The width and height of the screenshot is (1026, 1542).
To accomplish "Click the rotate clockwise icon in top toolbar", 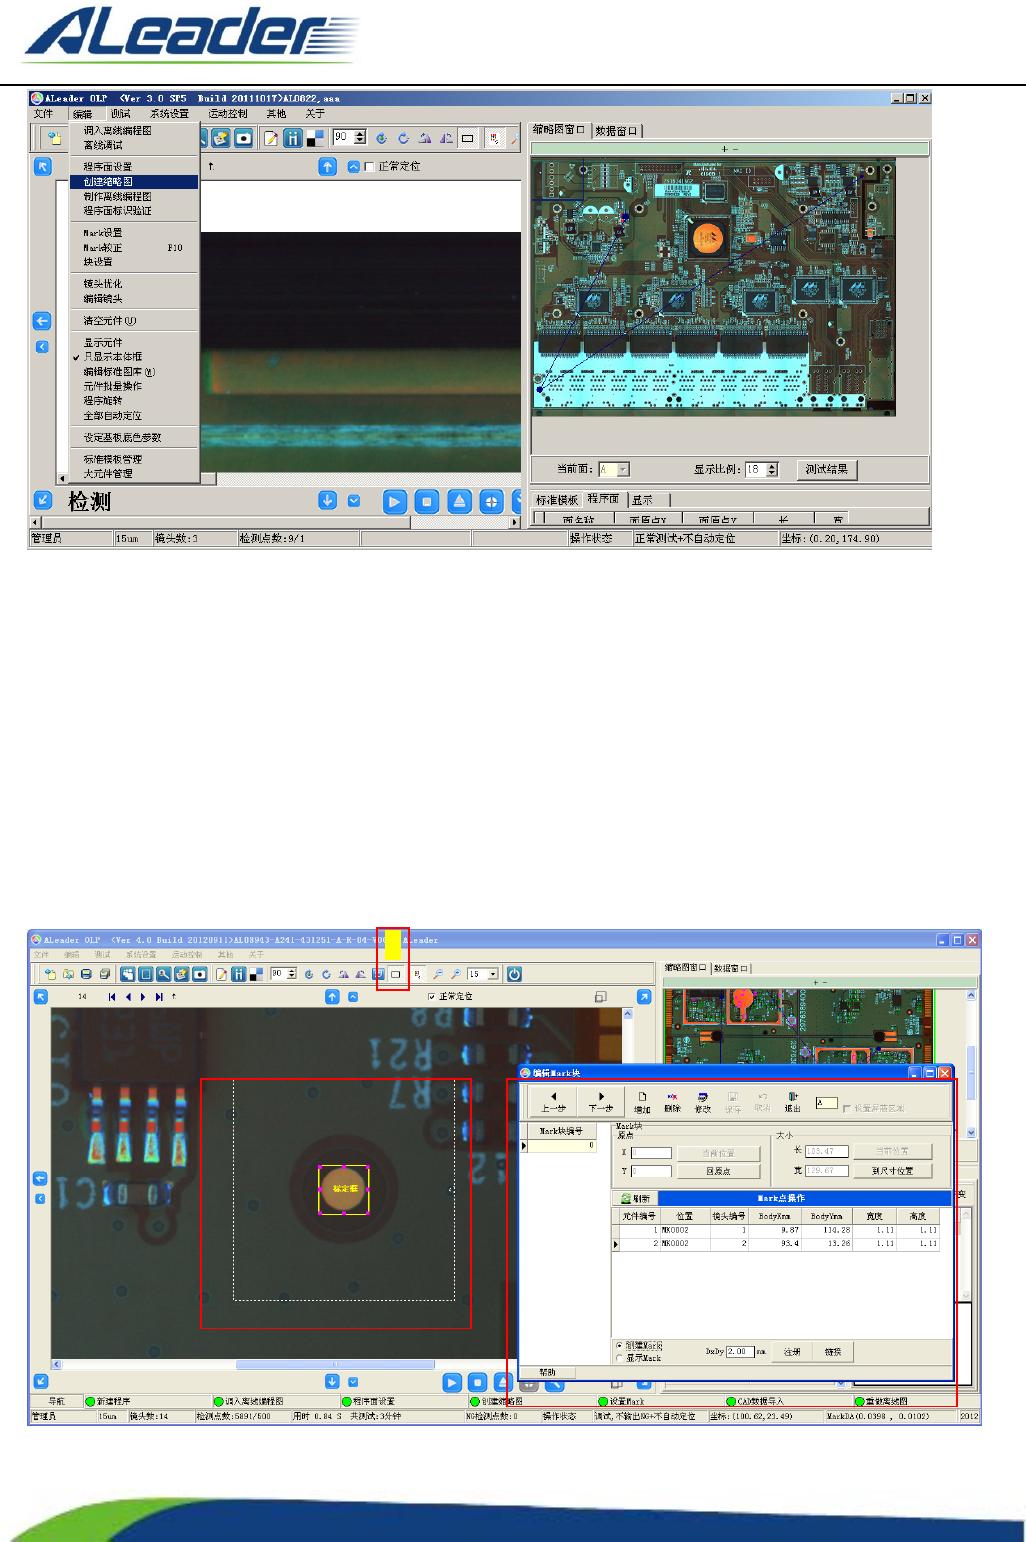I will pyautogui.click(x=403, y=138).
